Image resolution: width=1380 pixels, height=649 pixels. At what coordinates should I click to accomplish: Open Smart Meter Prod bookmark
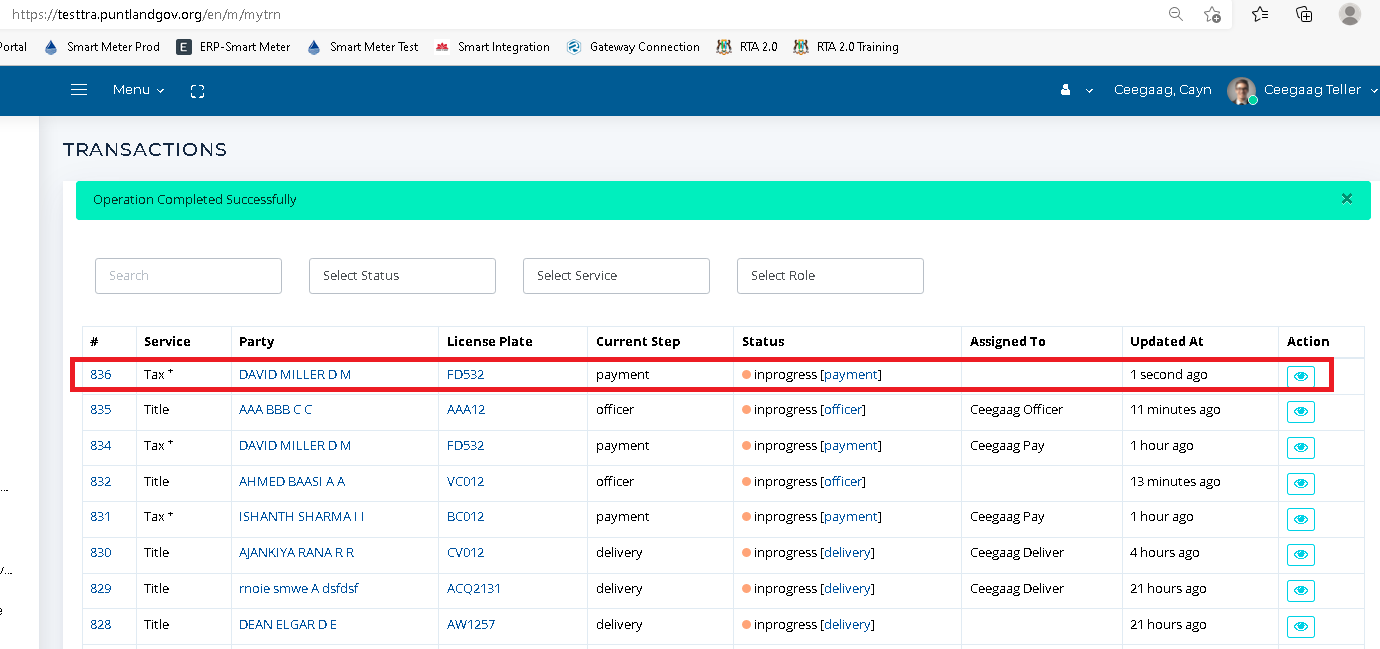[102, 47]
